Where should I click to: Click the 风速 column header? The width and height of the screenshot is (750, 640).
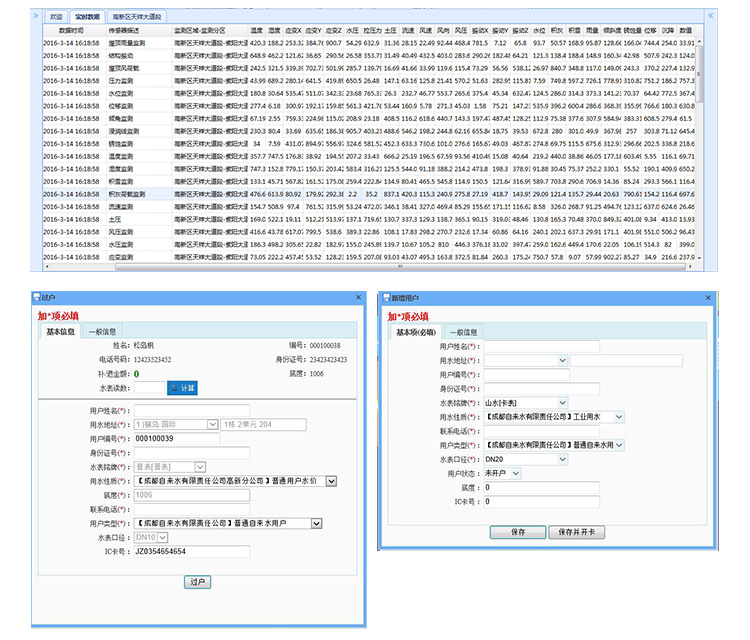pyautogui.click(x=425, y=30)
